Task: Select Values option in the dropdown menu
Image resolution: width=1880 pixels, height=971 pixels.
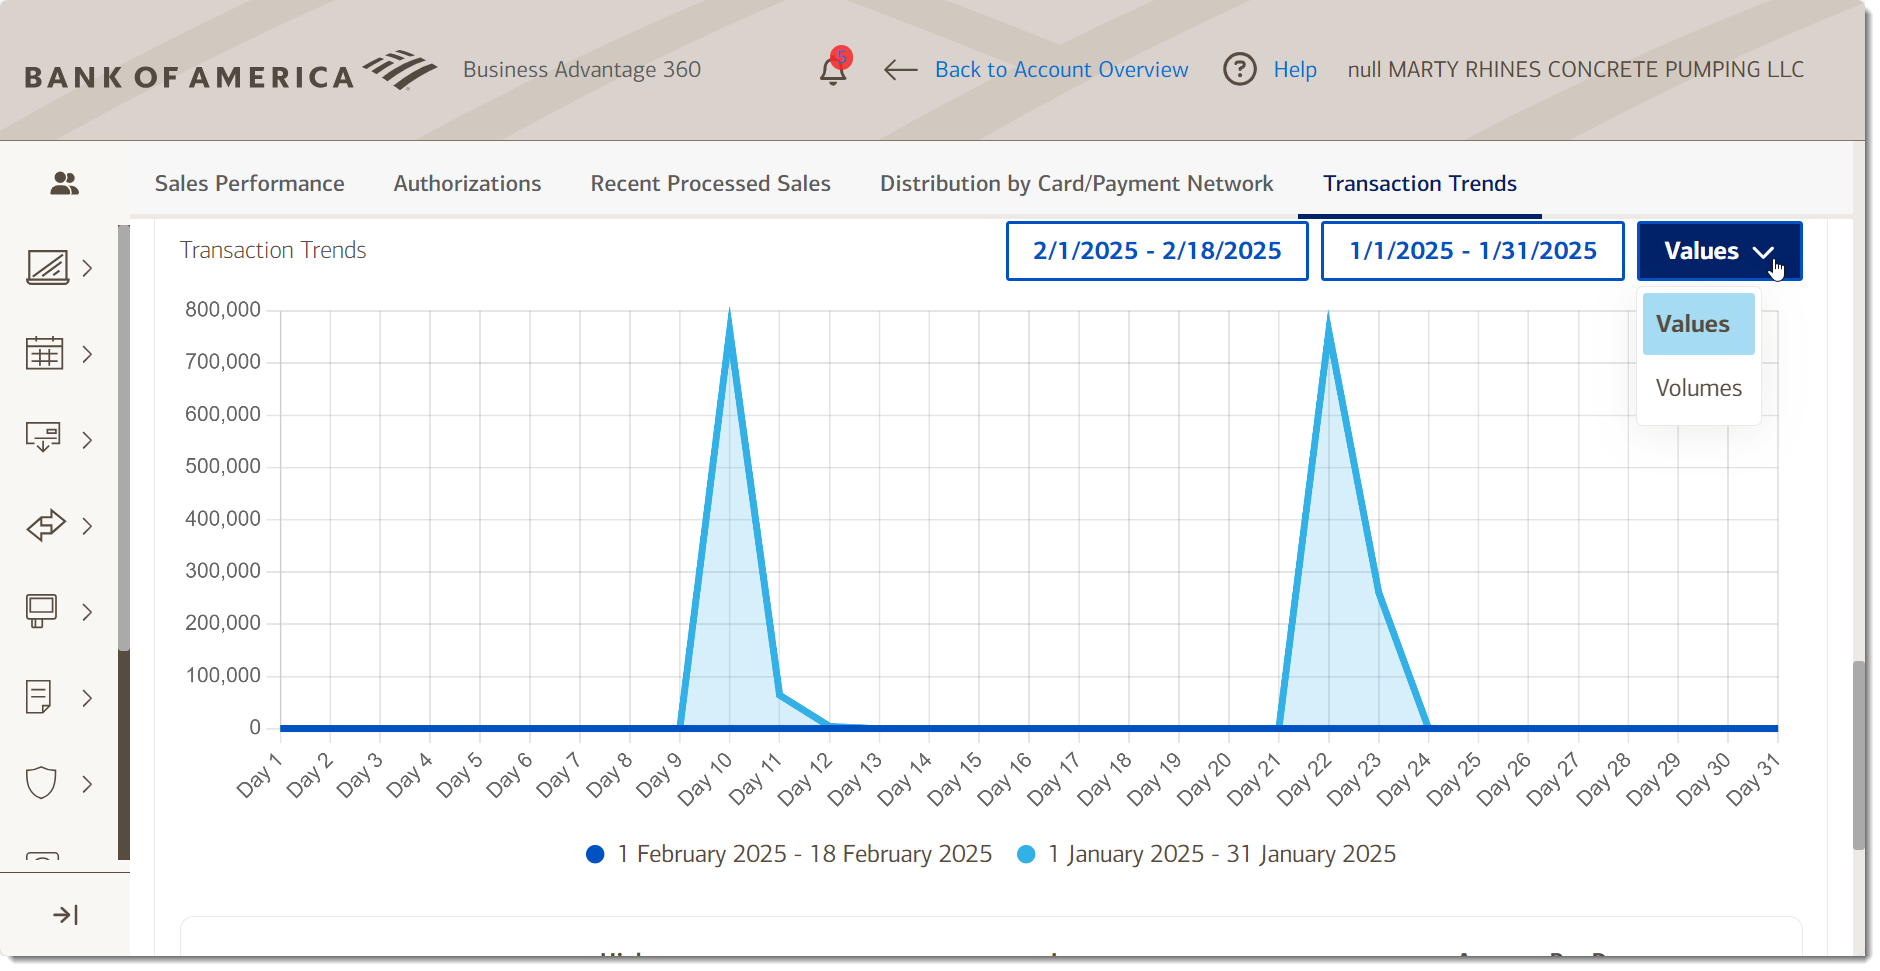Action: (1697, 323)
